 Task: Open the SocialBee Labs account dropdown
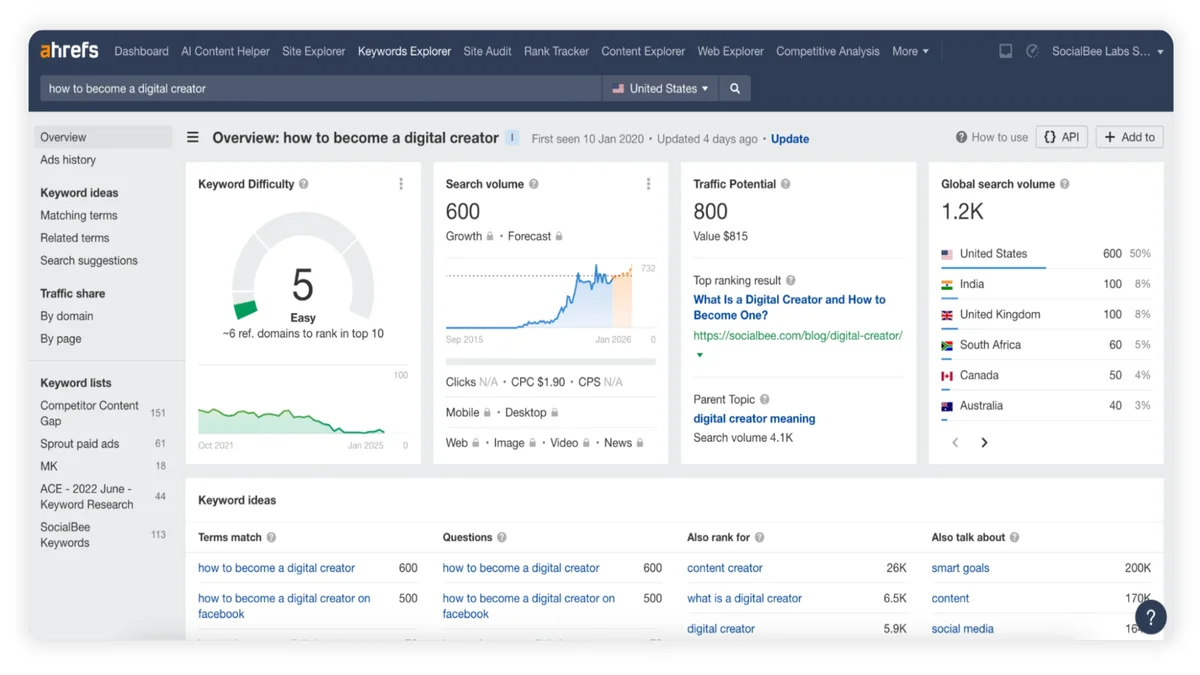pyautogui.click(x=1105, y=51)
